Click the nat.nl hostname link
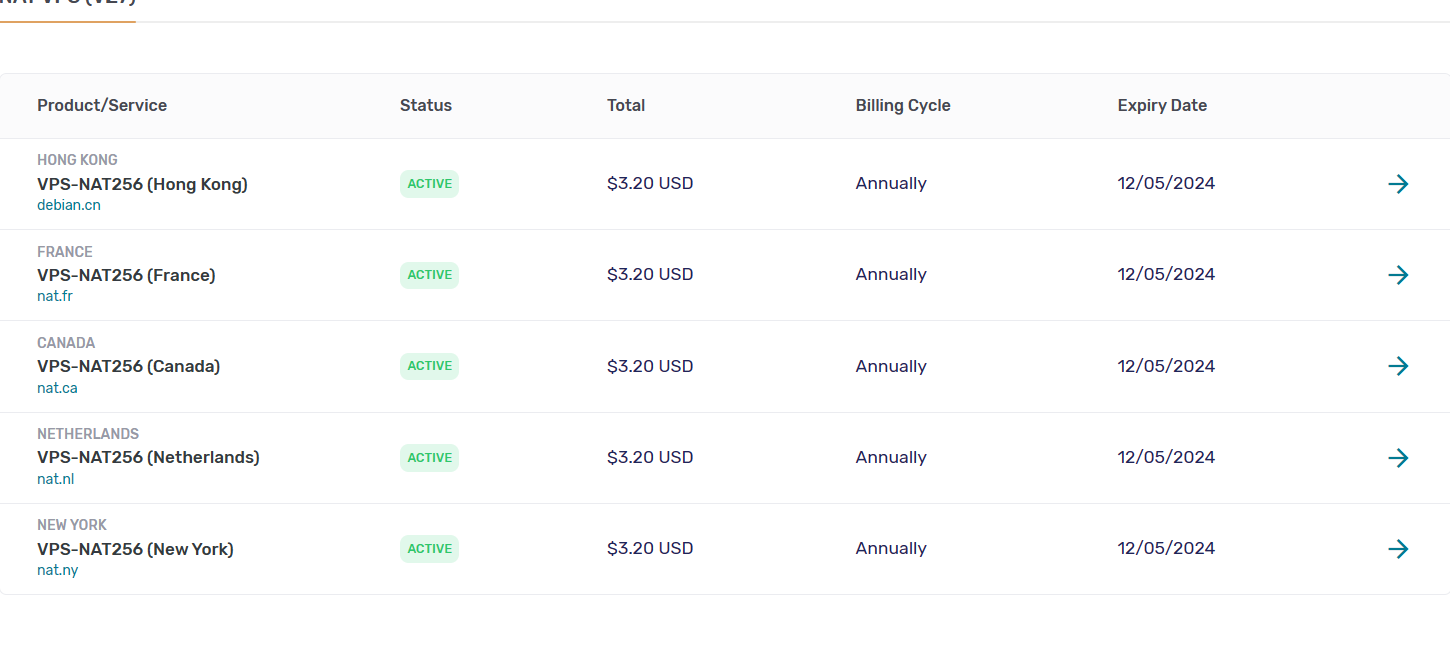Image resolution: width=1450 pixels, height=647 pixels. 56,479
